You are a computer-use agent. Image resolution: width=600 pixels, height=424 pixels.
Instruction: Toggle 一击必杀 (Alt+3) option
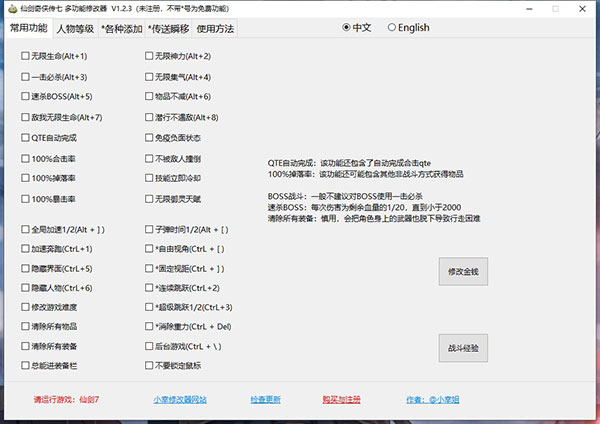point(26,76)
